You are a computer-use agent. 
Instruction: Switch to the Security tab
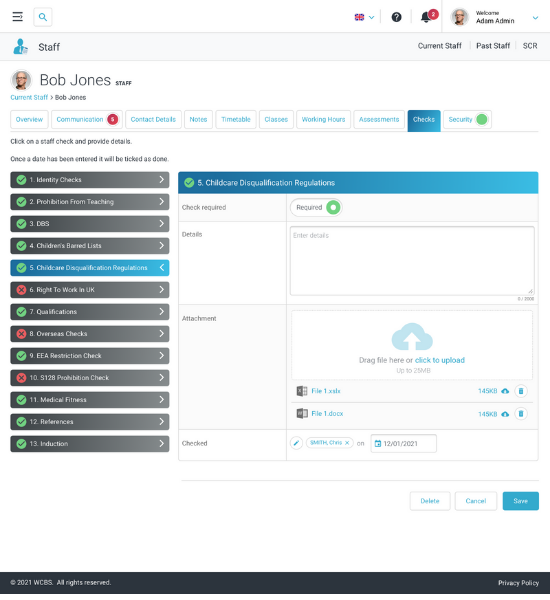[467, 119]
